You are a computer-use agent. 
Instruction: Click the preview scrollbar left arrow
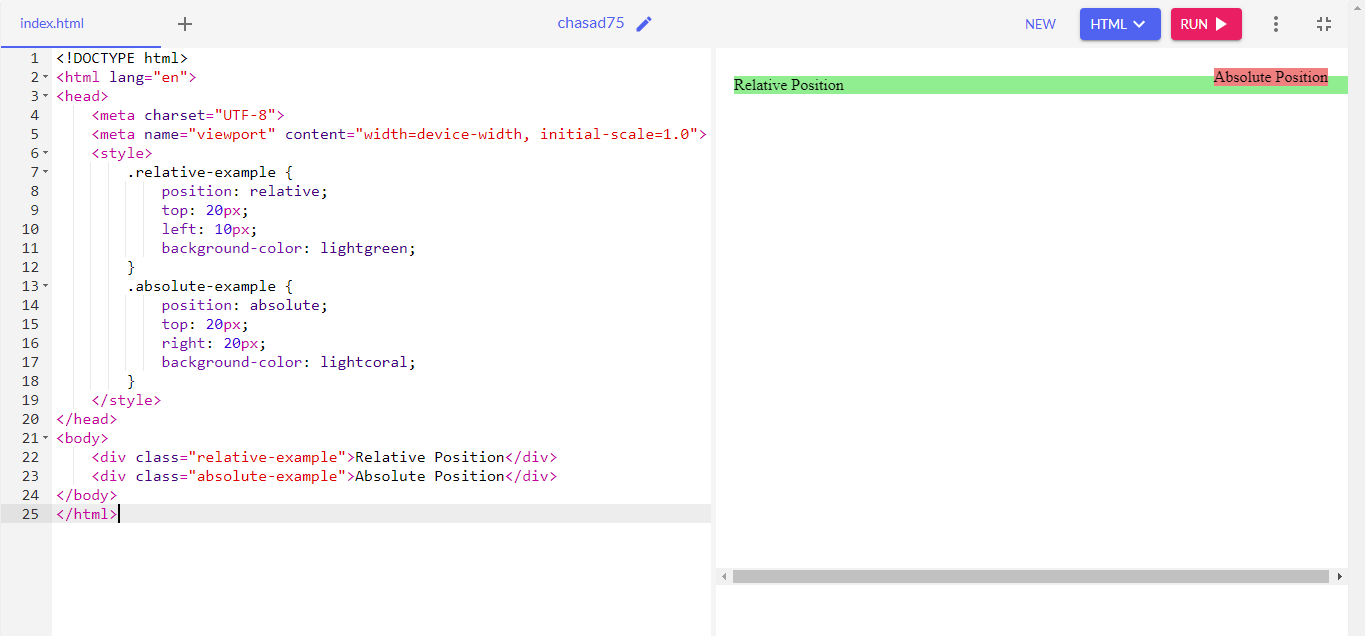pyautogui.click(x=724, y=577)
